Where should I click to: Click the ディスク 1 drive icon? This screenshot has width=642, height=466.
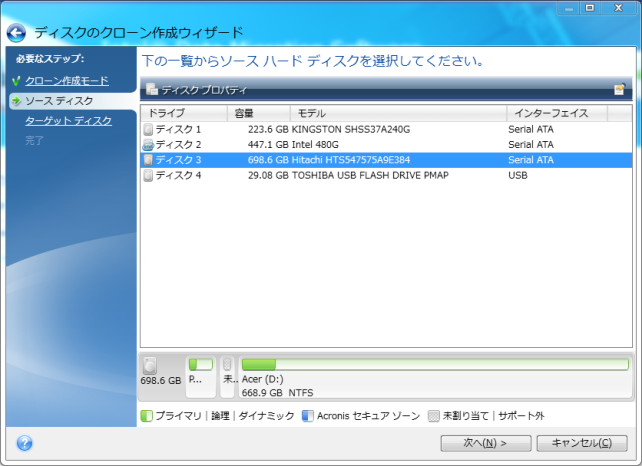coord(148,129)
